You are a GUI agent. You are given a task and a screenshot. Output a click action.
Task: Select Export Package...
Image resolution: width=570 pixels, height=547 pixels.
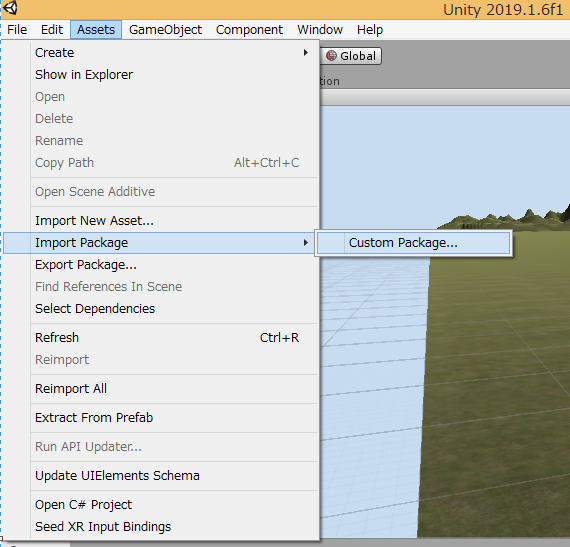(x=160, y=265)
